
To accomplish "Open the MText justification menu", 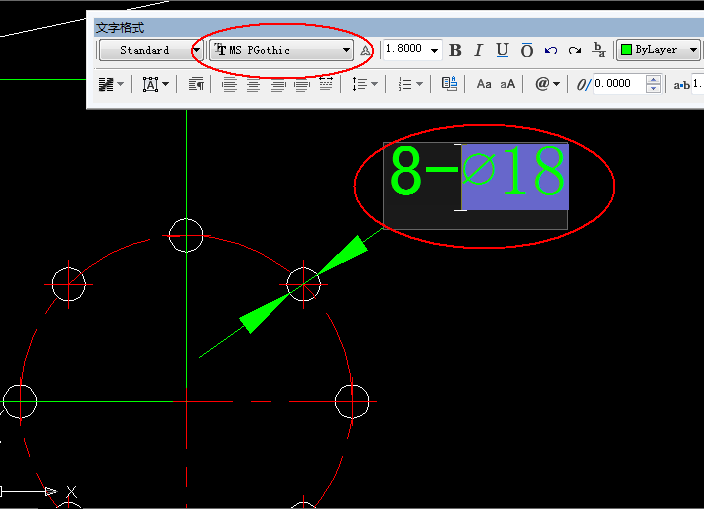I will pos(155,84).
